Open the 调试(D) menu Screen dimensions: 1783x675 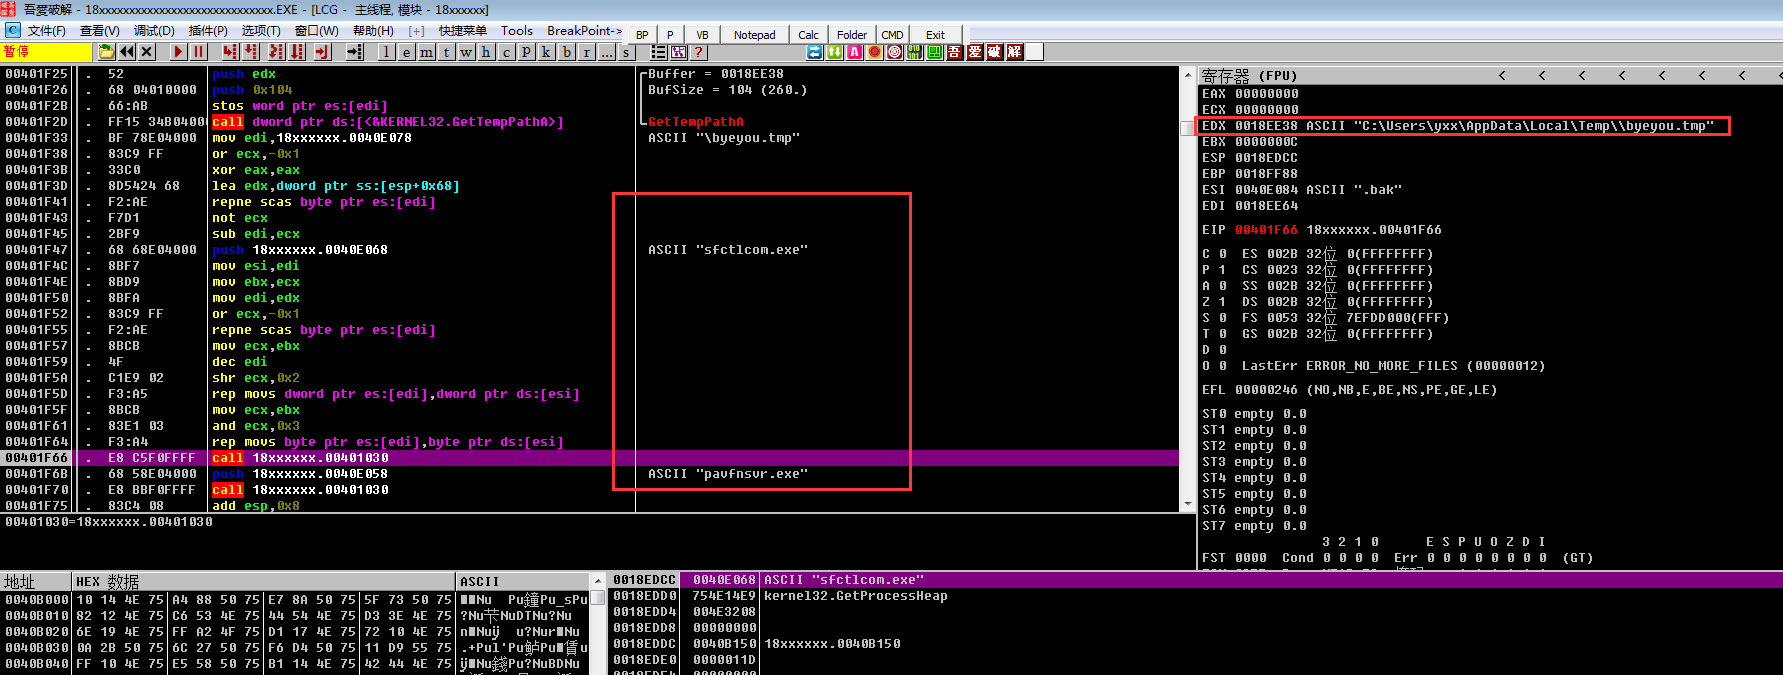pos(154,31)
